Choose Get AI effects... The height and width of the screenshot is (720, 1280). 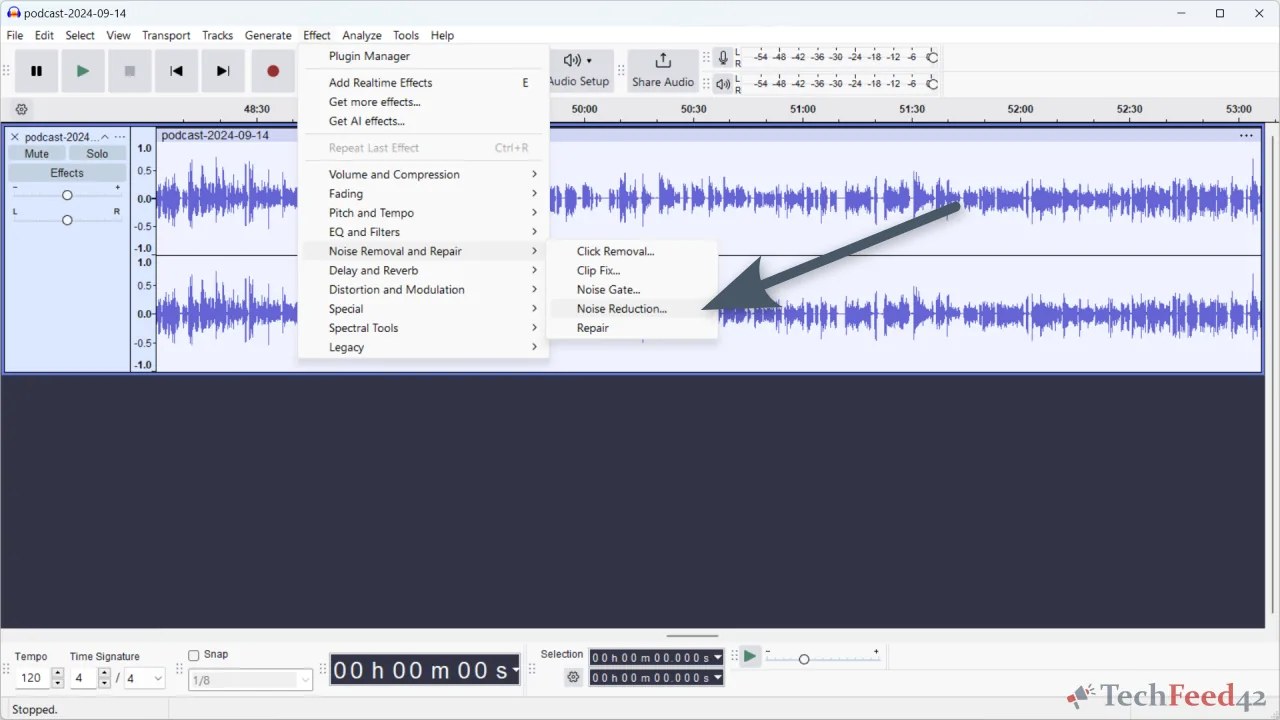coord(423,121)
